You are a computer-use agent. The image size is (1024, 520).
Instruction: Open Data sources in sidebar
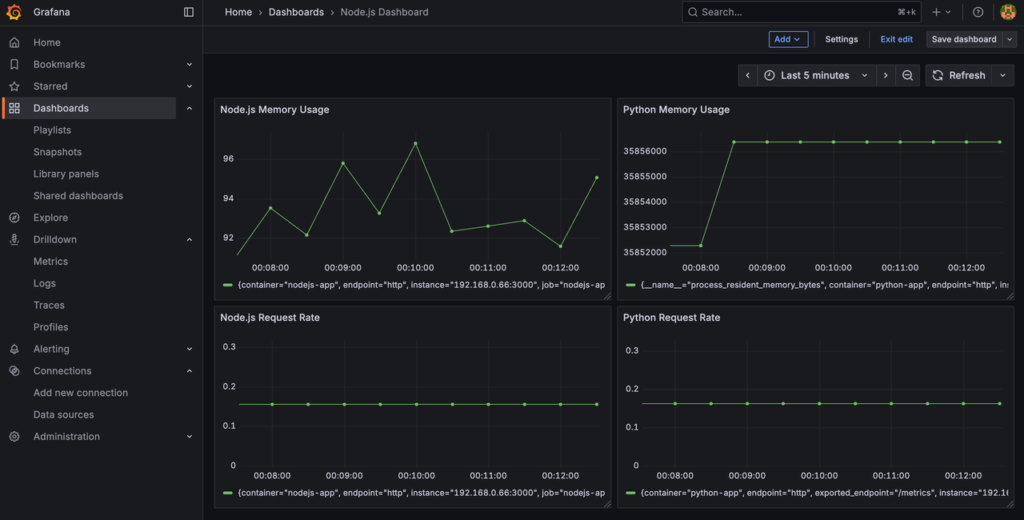63,414
